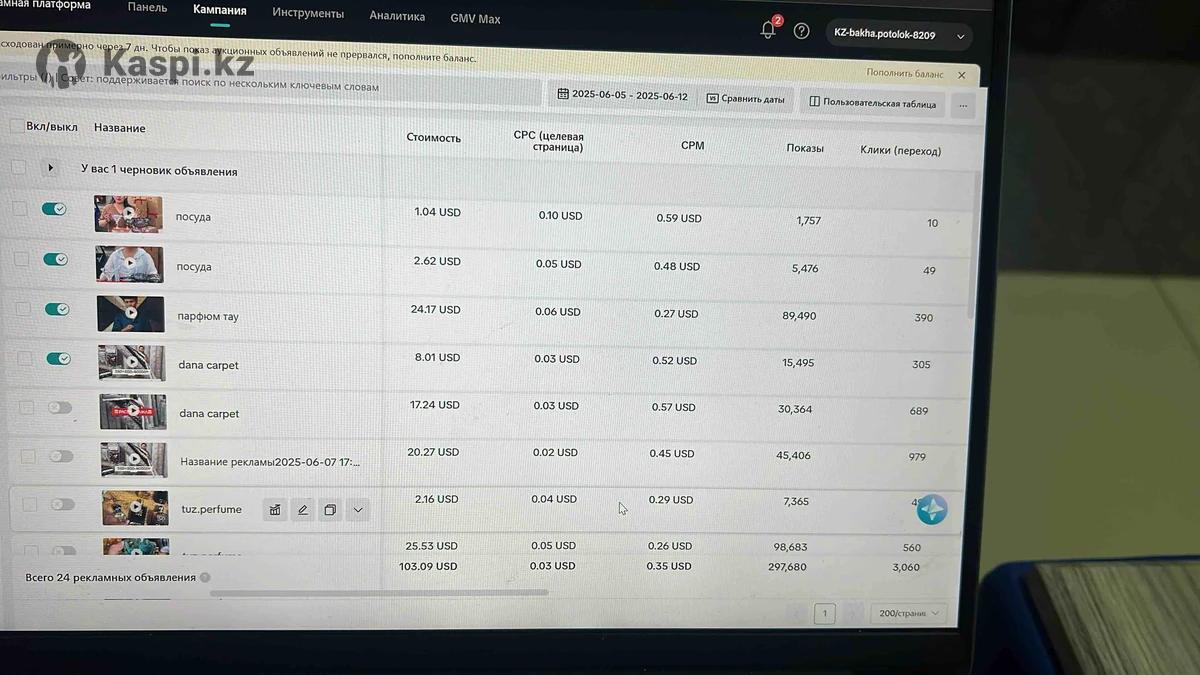The image size is (1200, 675).
Task: Click the duplicate icon for tuz.perfume
Action: pyautogui.click(x=330, y=510)
